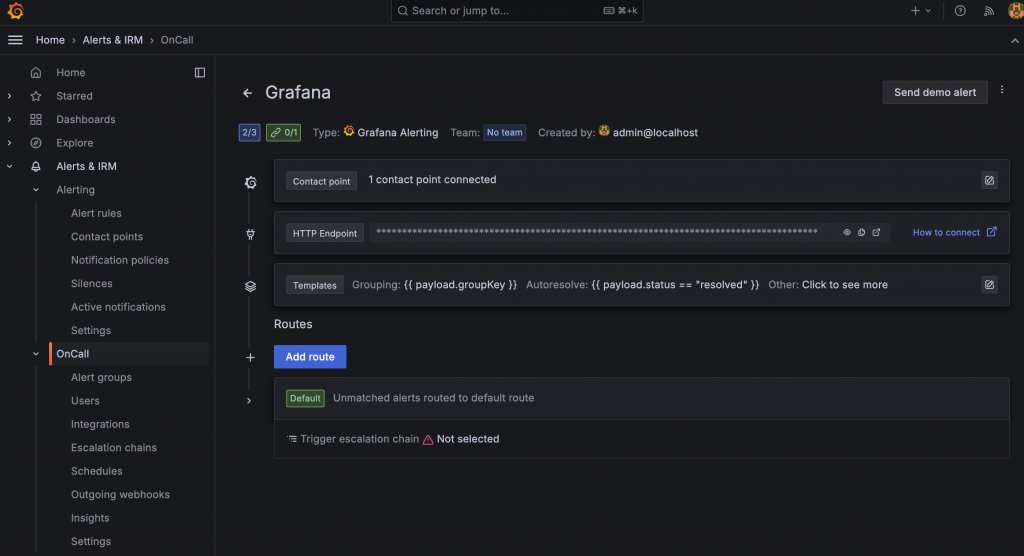The image size is (1024, 556).
Task: Click the Explore compass icon in sidebar
Action: pyautogui.click(x=36, y=143)
